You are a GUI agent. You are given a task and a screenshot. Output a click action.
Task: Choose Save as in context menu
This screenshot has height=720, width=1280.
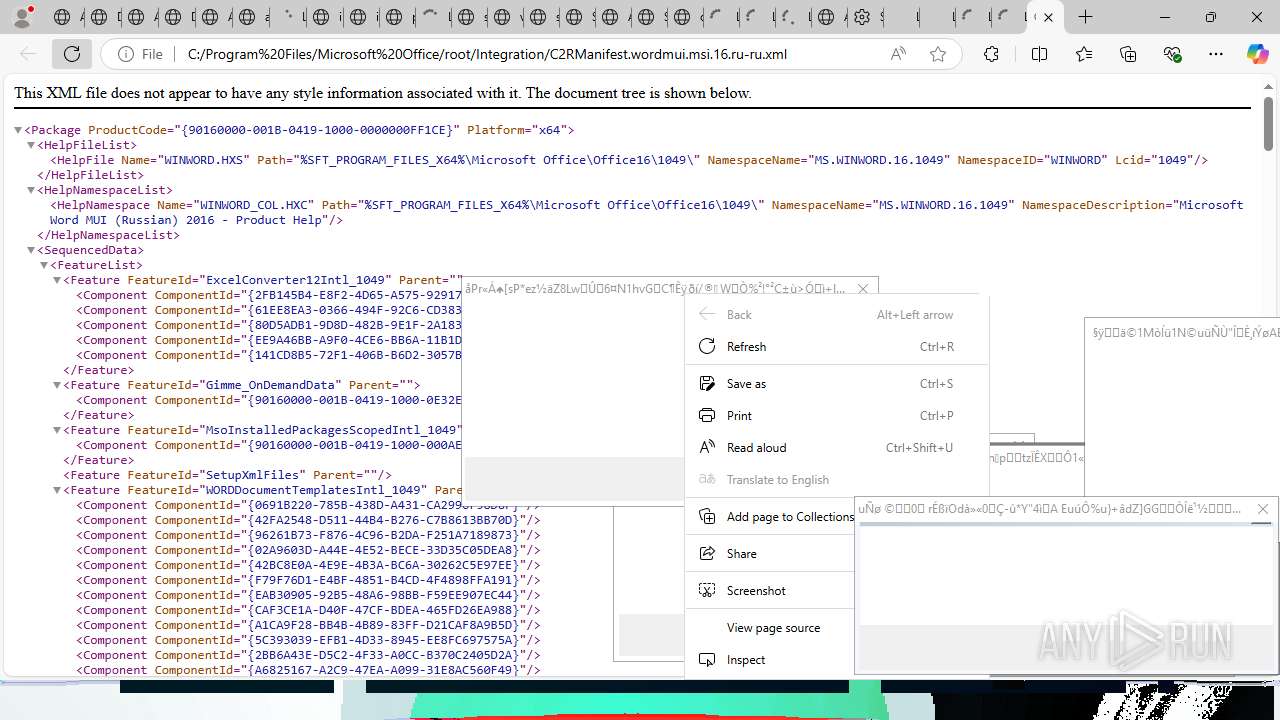click(836, 383)
